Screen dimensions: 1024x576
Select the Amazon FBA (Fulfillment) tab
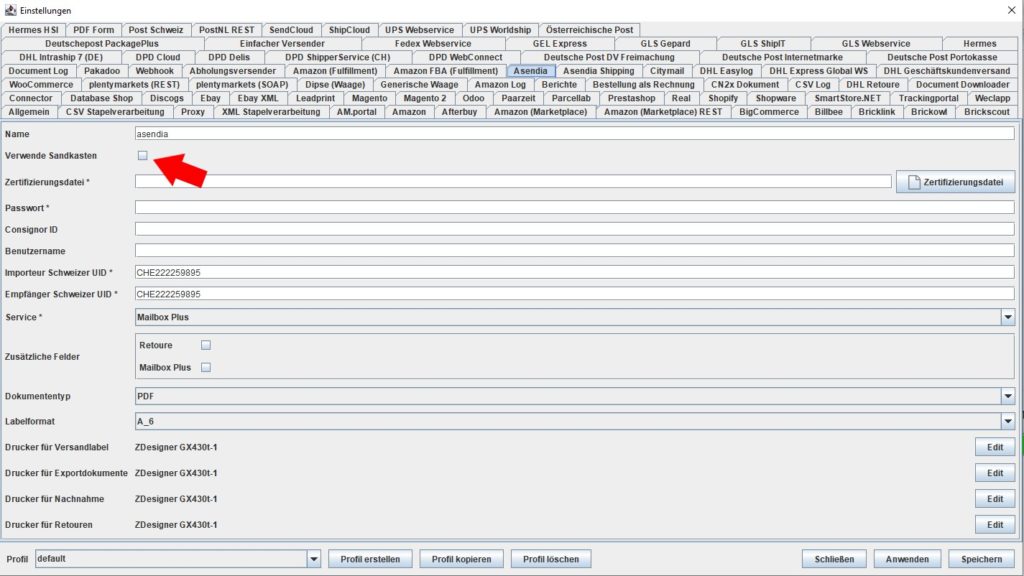(445, 71)
